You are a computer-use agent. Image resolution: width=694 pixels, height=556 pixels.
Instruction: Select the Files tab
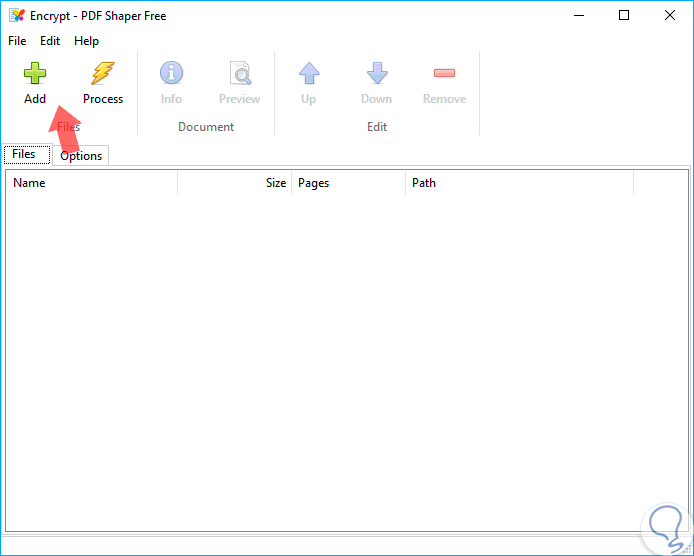27,154
